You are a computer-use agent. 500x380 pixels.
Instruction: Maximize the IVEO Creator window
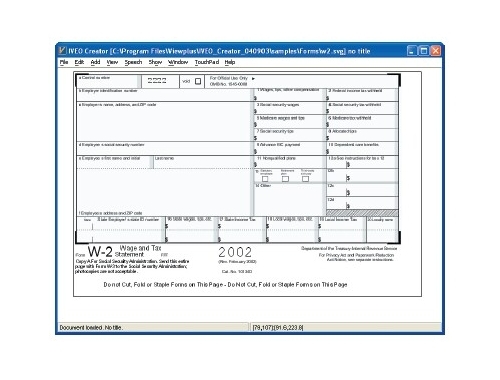[x=424, y=51]
